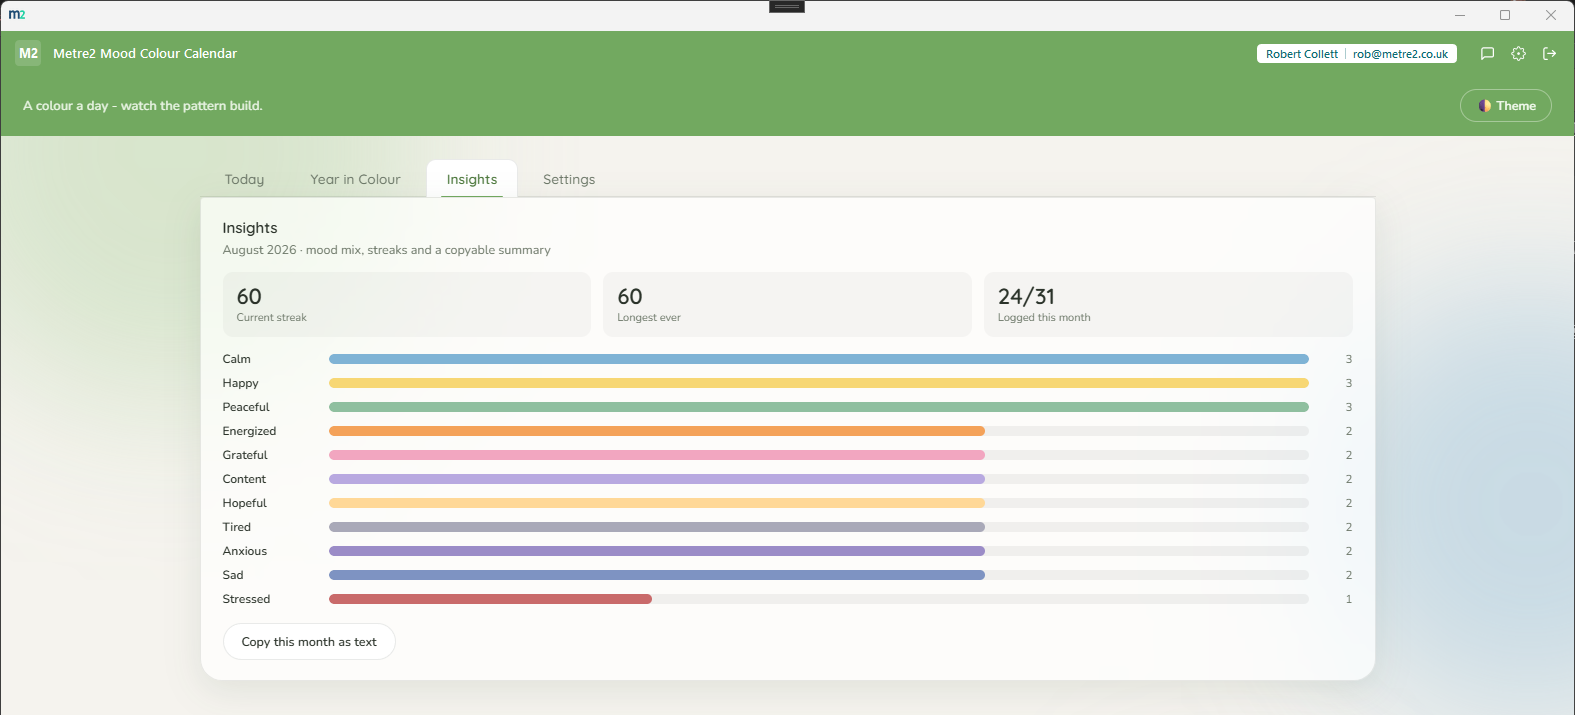The height and width of the screenshot is (715, 1575).
Task: Click the blue Calm mood bar
Action: click(819, 359)
